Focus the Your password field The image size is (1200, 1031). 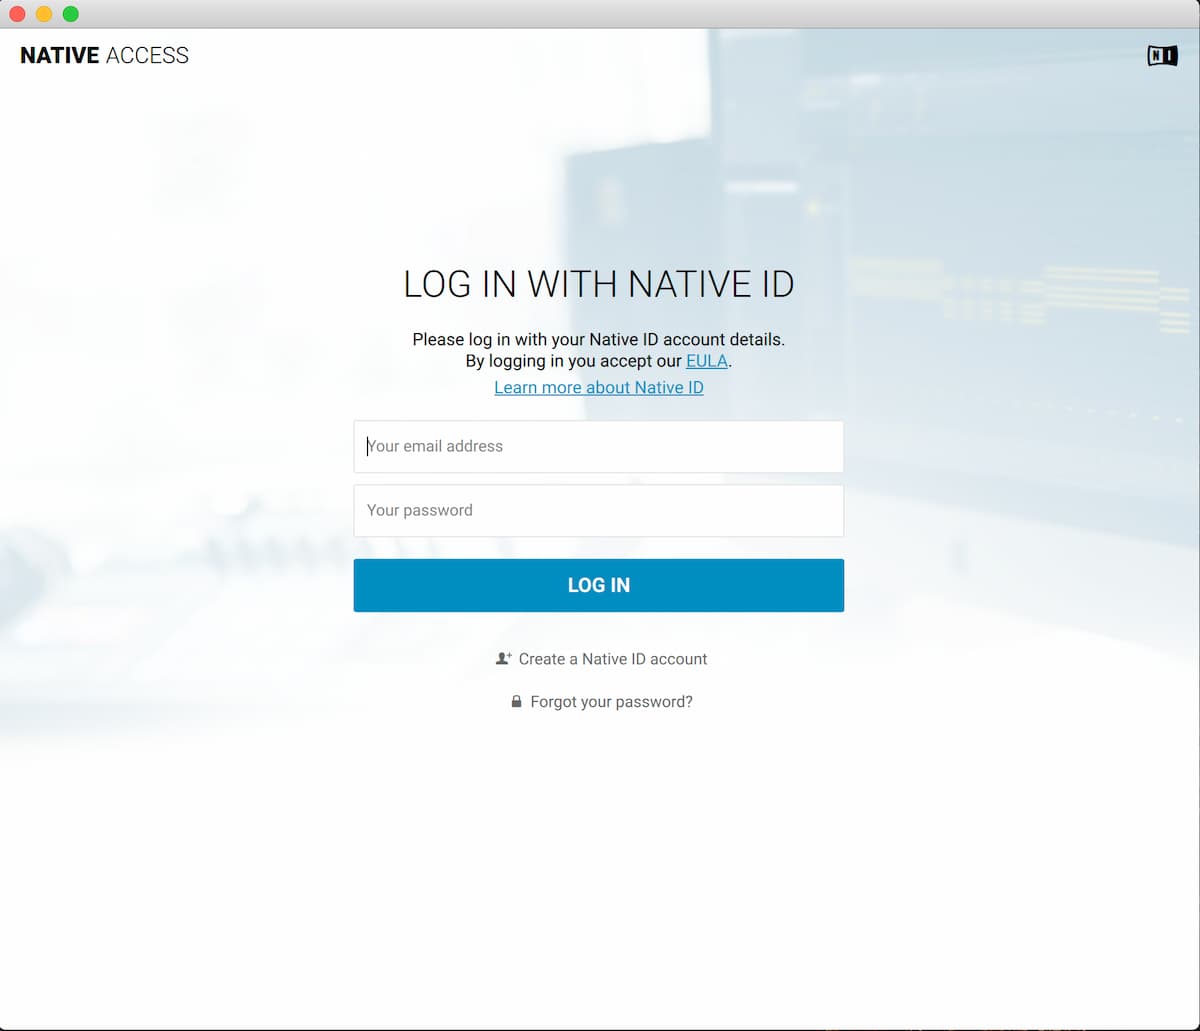pos(599,510)
